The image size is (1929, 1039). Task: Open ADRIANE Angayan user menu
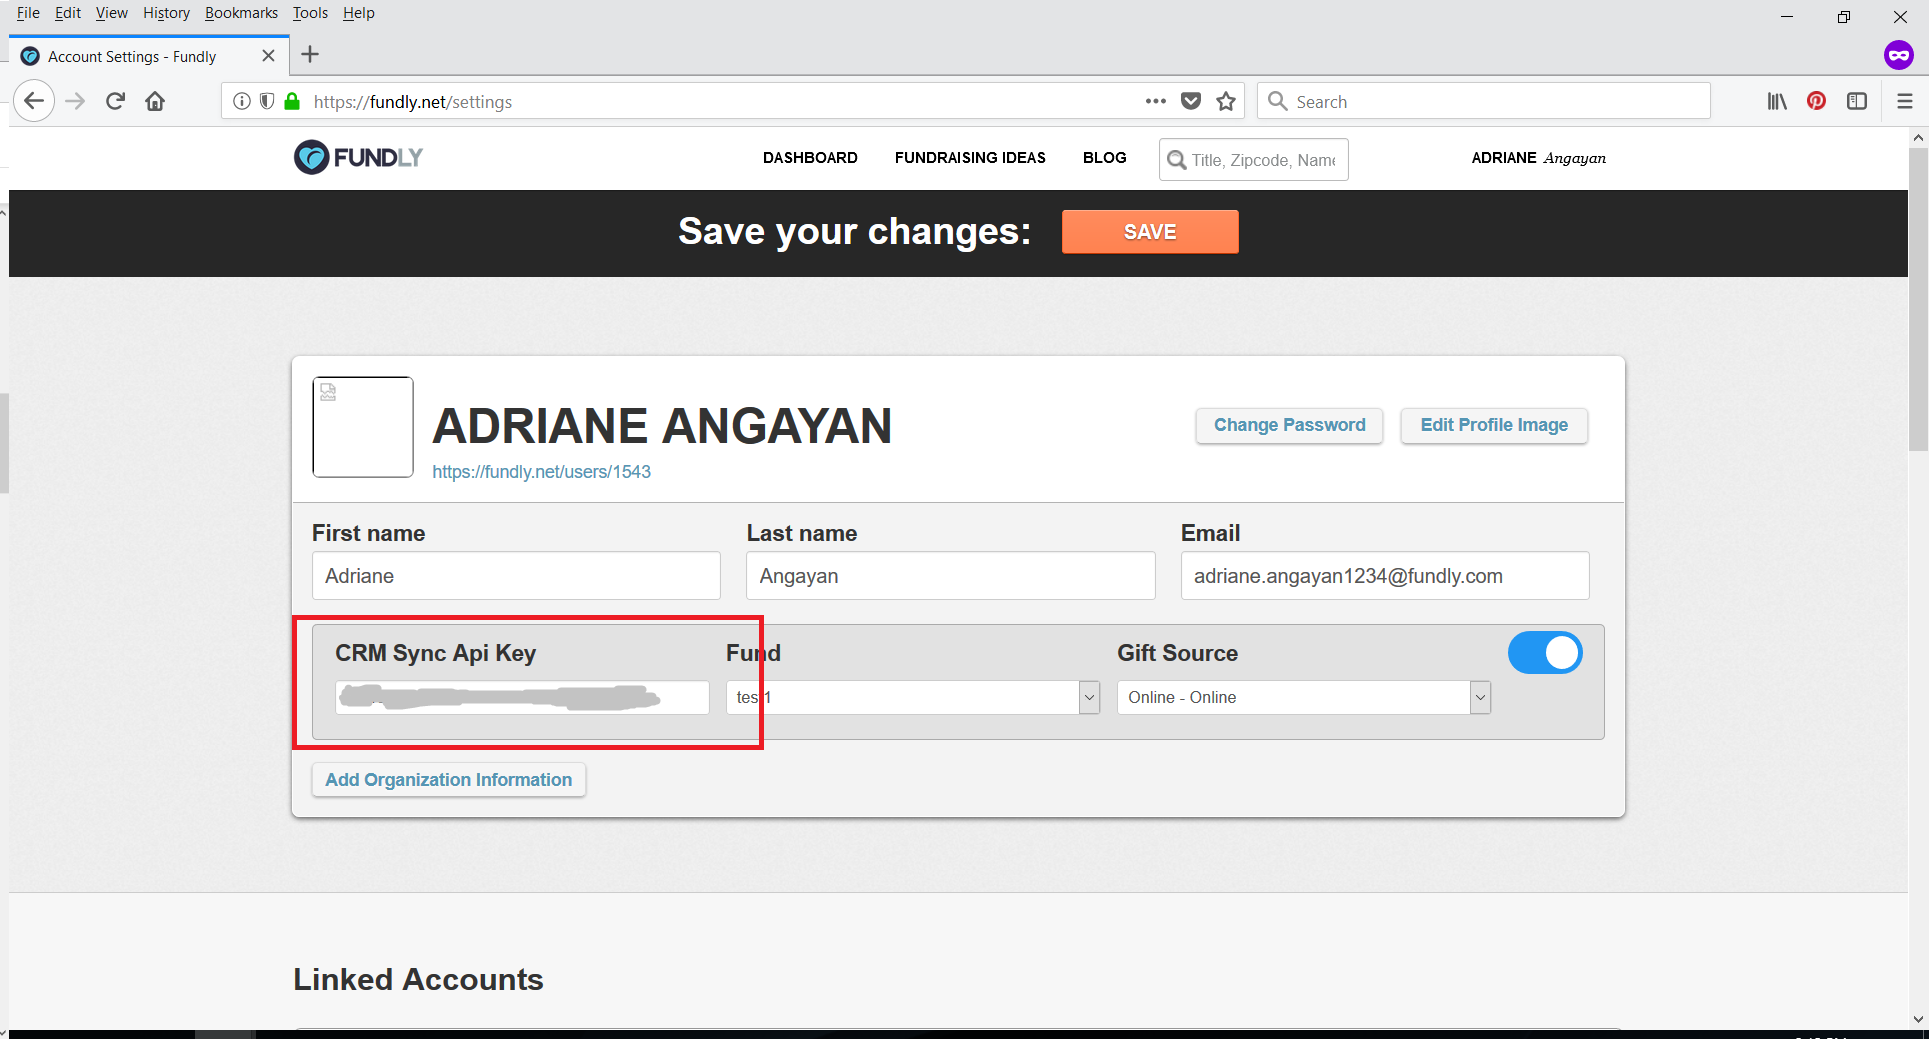[1538, 158]
